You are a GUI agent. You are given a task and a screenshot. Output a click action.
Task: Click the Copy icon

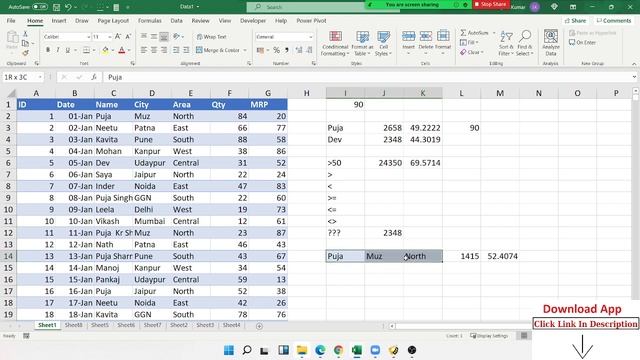coord(25,43)
